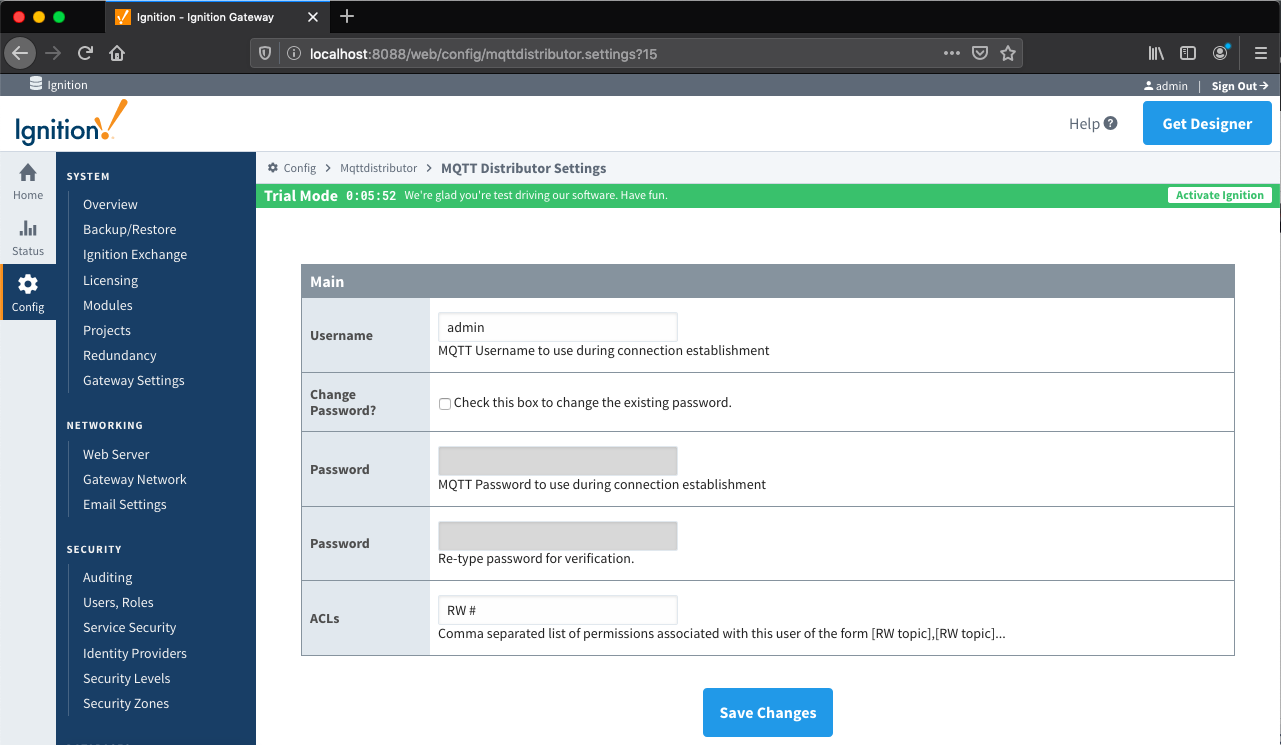1281x745 pixels.
Task: Click the ACLs input field
Action: click(x=557, y=610)
